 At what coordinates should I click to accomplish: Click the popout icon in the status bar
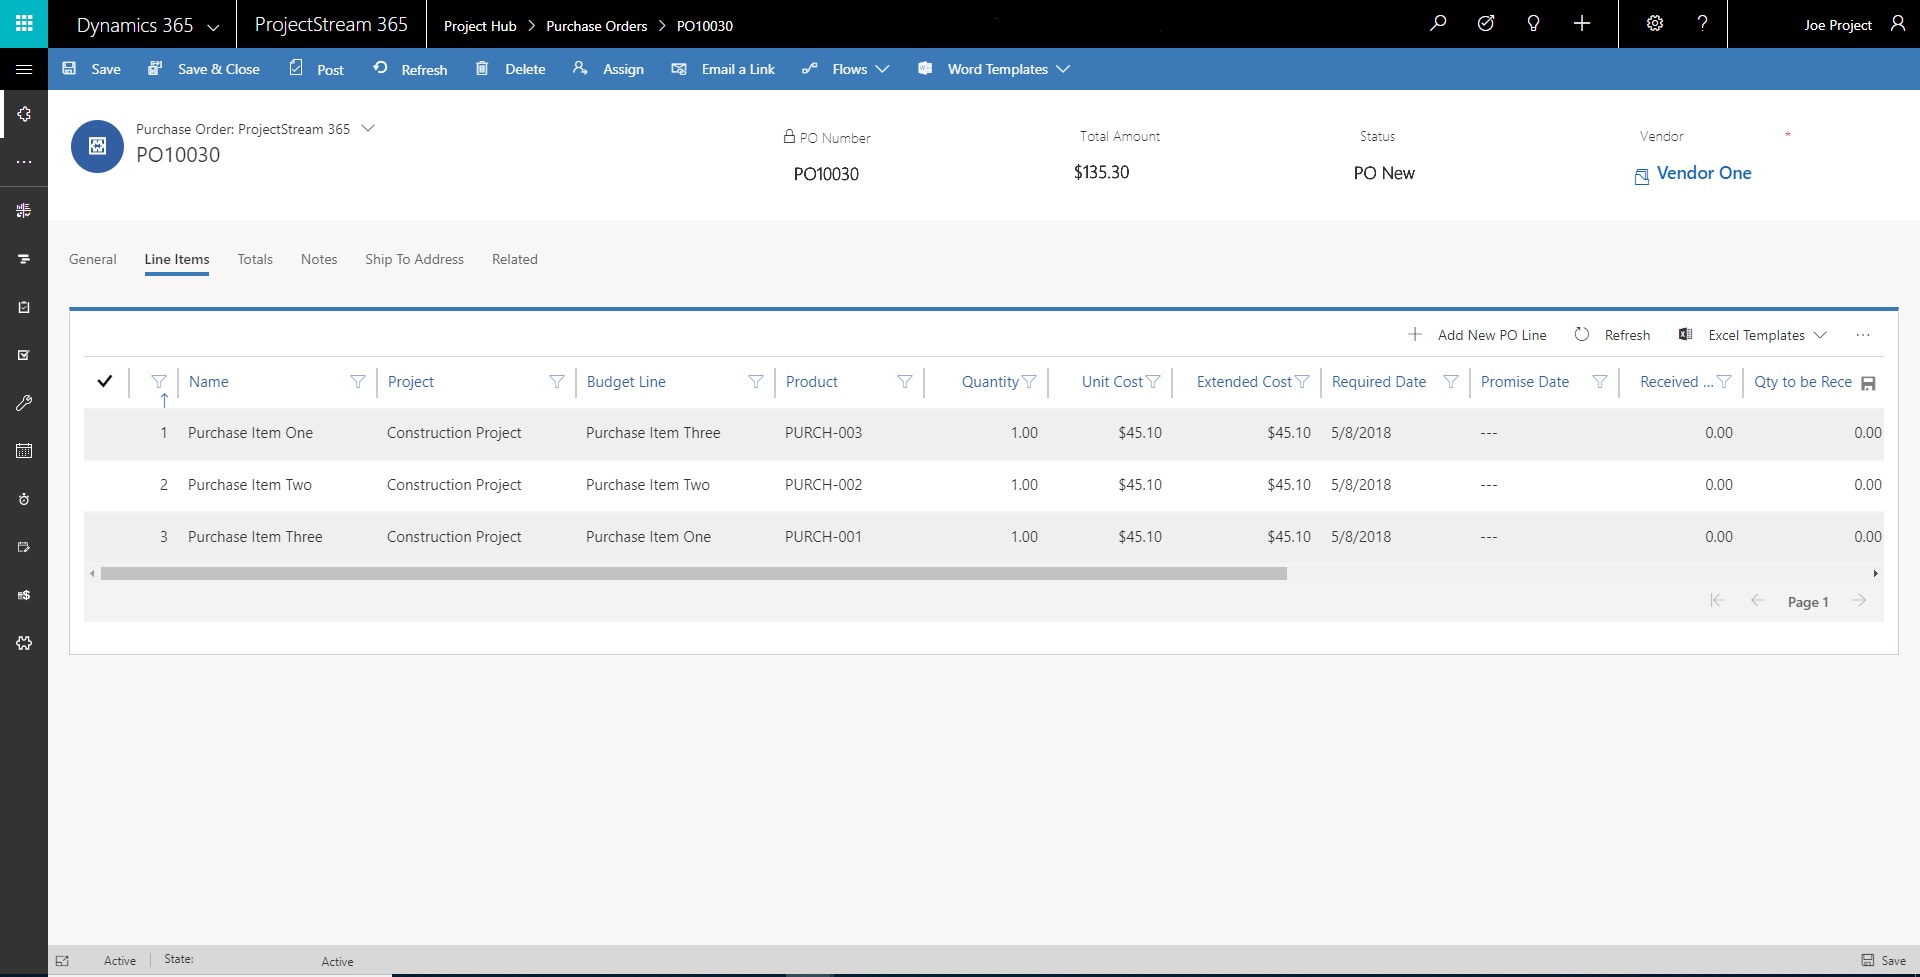coord(62,961)
